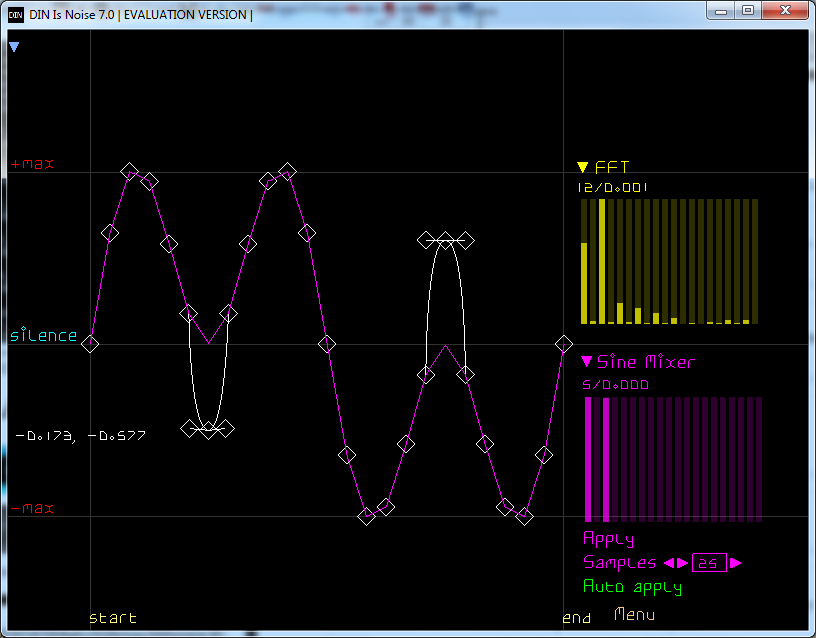
Task: Select the waveform vertex at the start line
Action: tap(90, 344)
